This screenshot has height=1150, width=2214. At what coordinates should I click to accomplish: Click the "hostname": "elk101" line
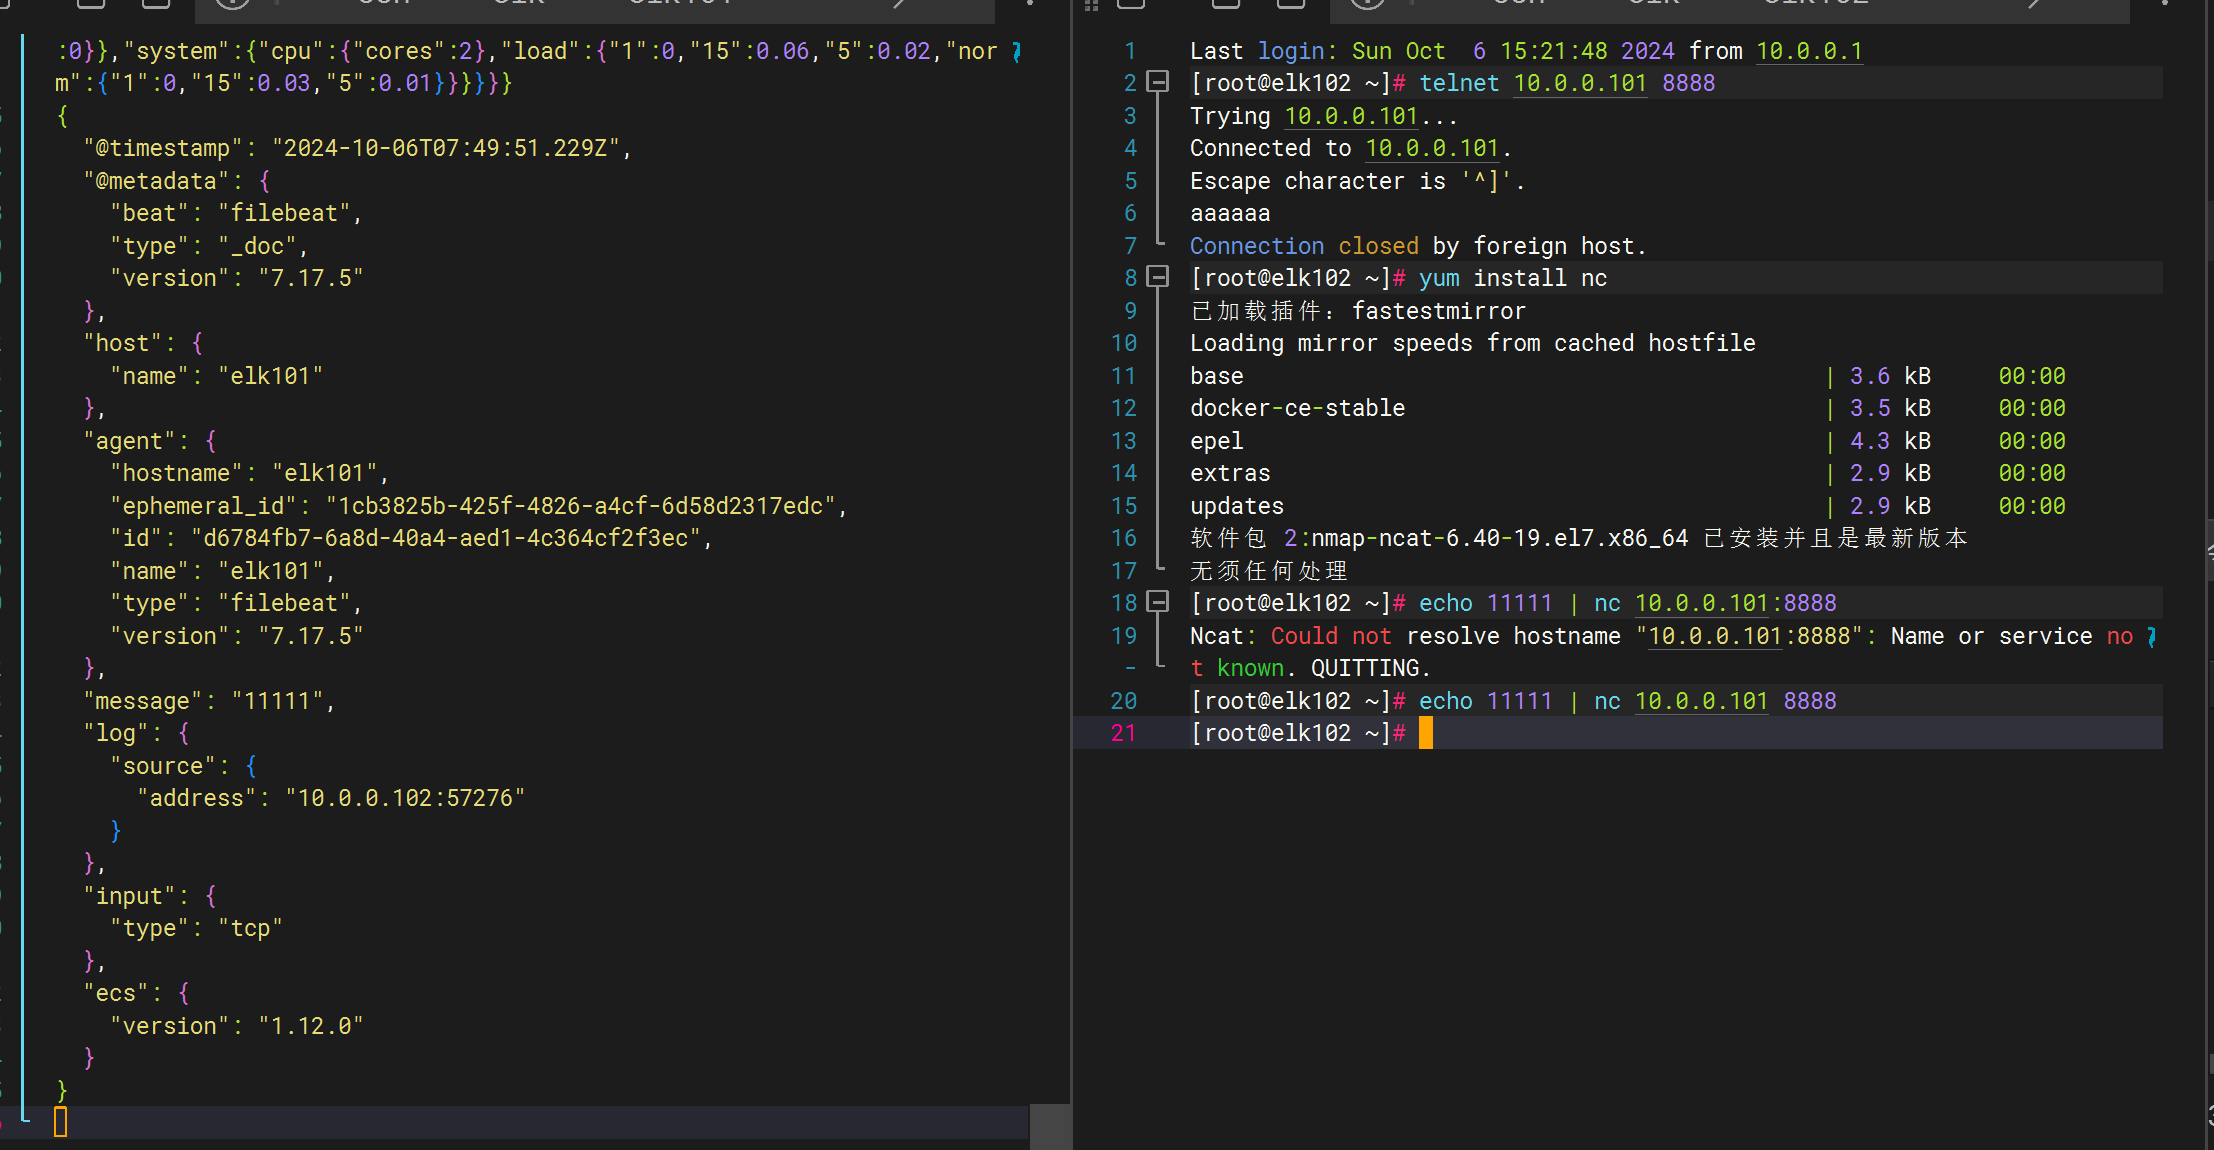pyautogui.click(x=249, y=473)
